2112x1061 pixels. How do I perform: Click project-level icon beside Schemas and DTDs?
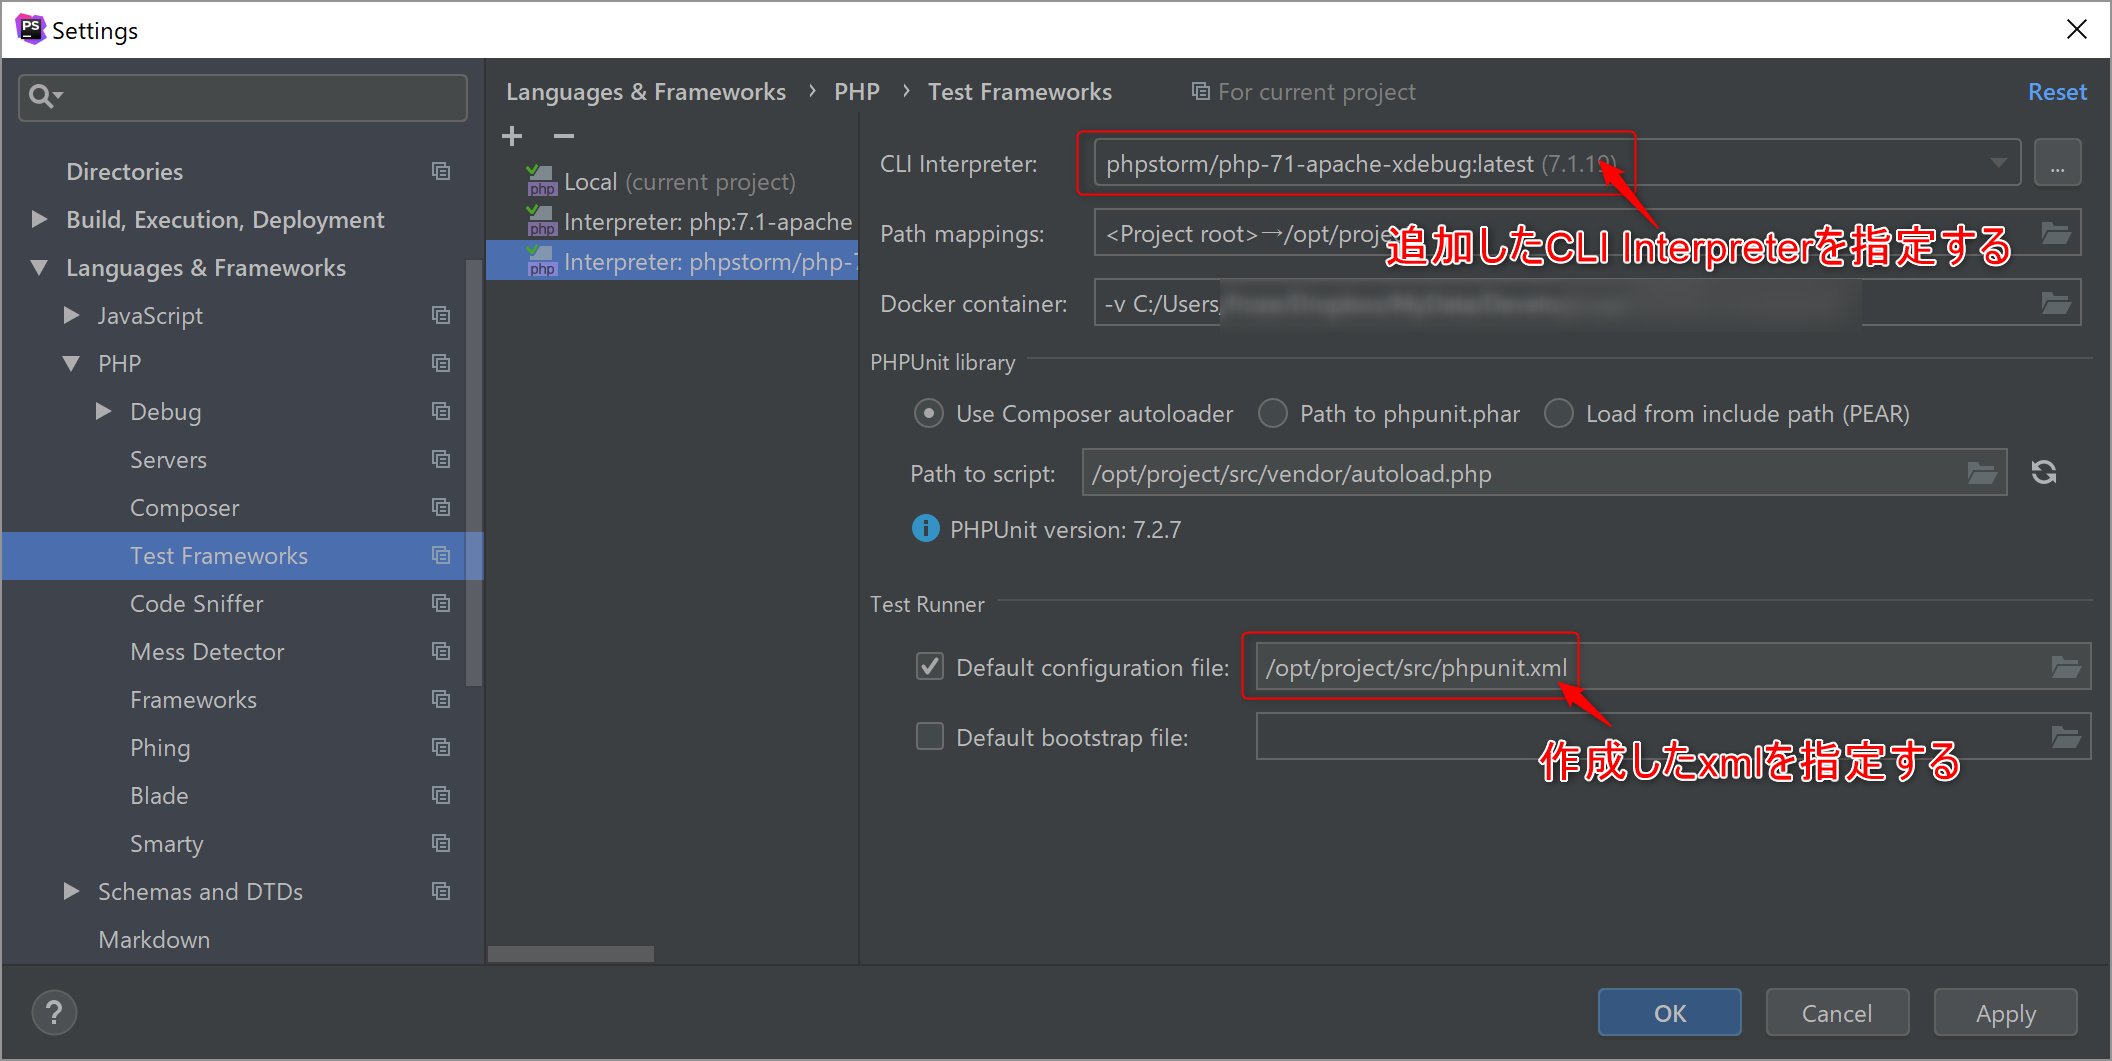click(x=441, y=891)
